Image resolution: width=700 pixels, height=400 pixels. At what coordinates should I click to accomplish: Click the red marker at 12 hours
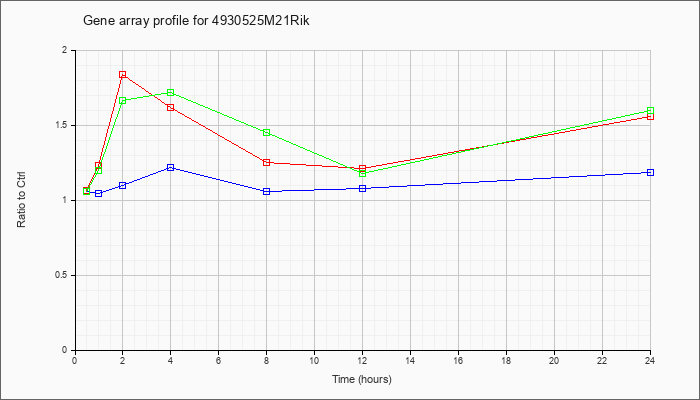[362, 169]
